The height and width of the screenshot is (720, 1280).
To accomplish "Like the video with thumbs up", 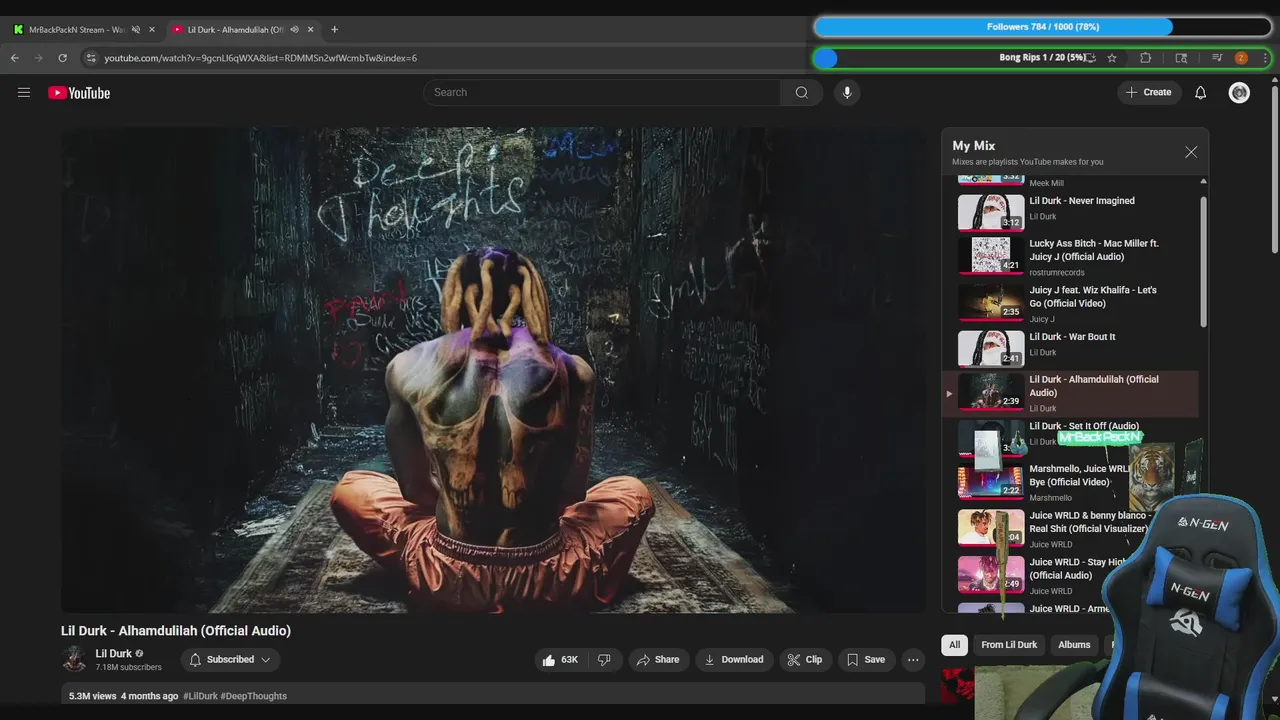I will point(560,660).
